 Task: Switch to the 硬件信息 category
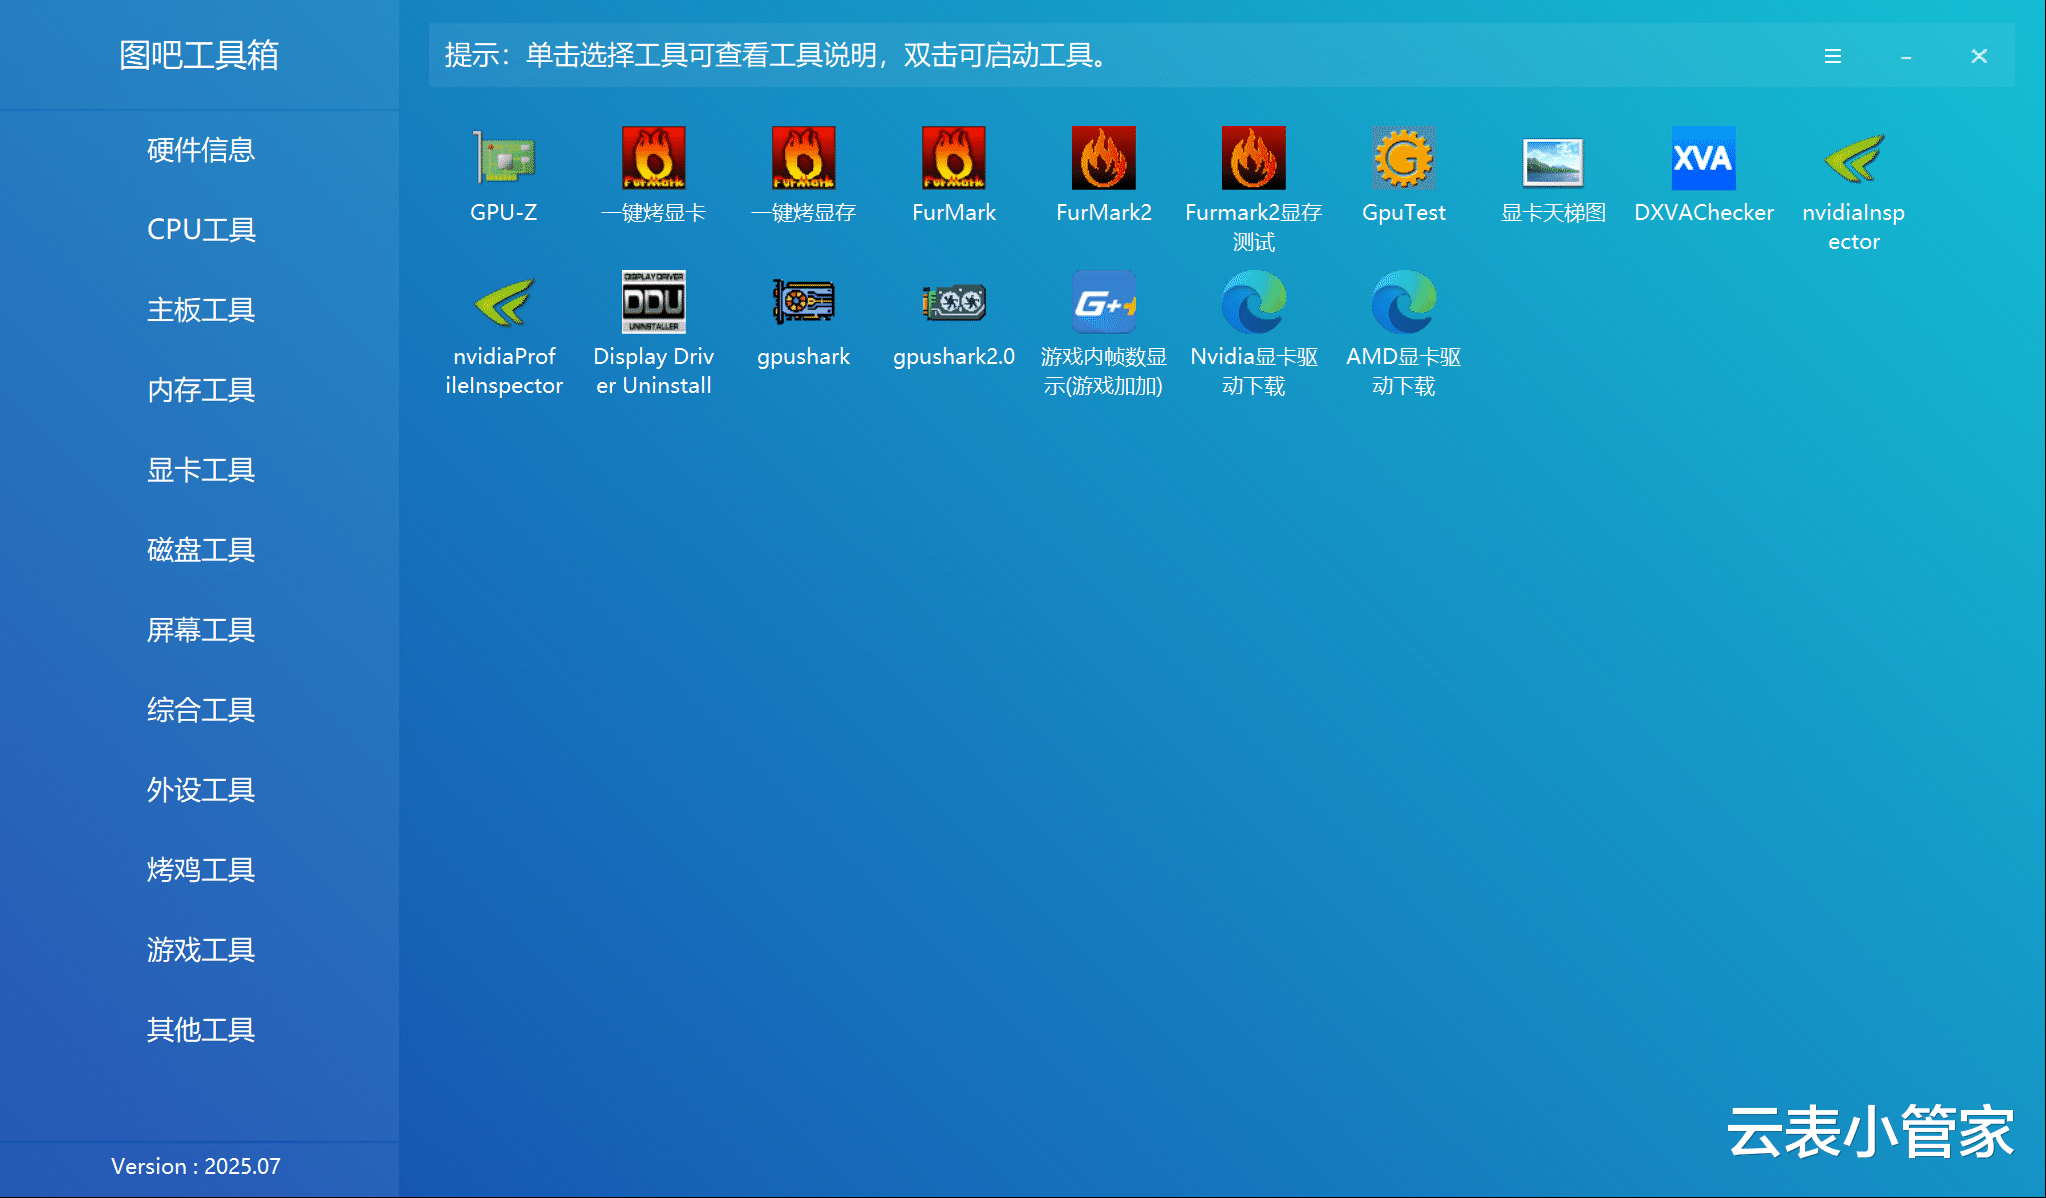(x=200, y=150)
